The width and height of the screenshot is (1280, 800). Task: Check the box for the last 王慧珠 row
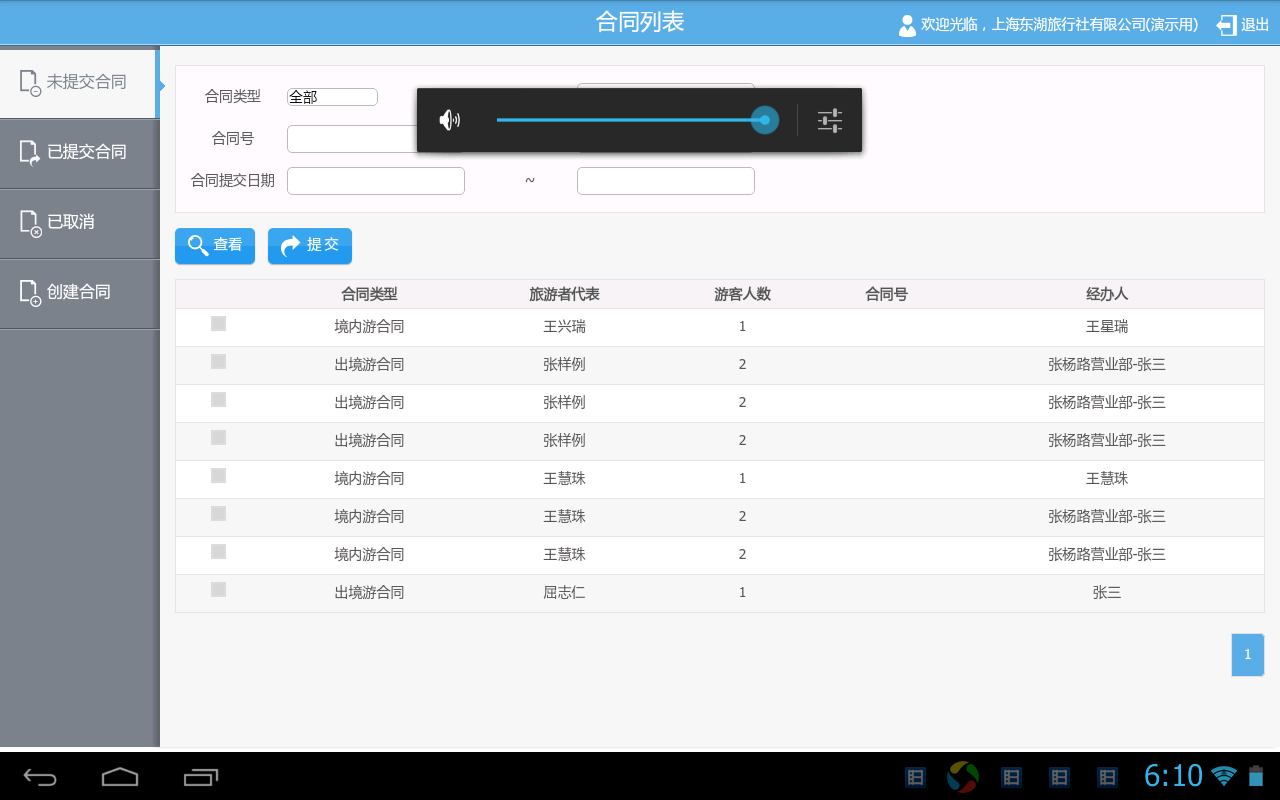(218, 552)
